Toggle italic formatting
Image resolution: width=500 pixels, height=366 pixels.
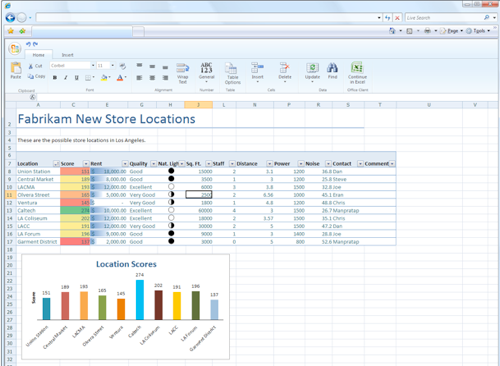pos(66,78)
